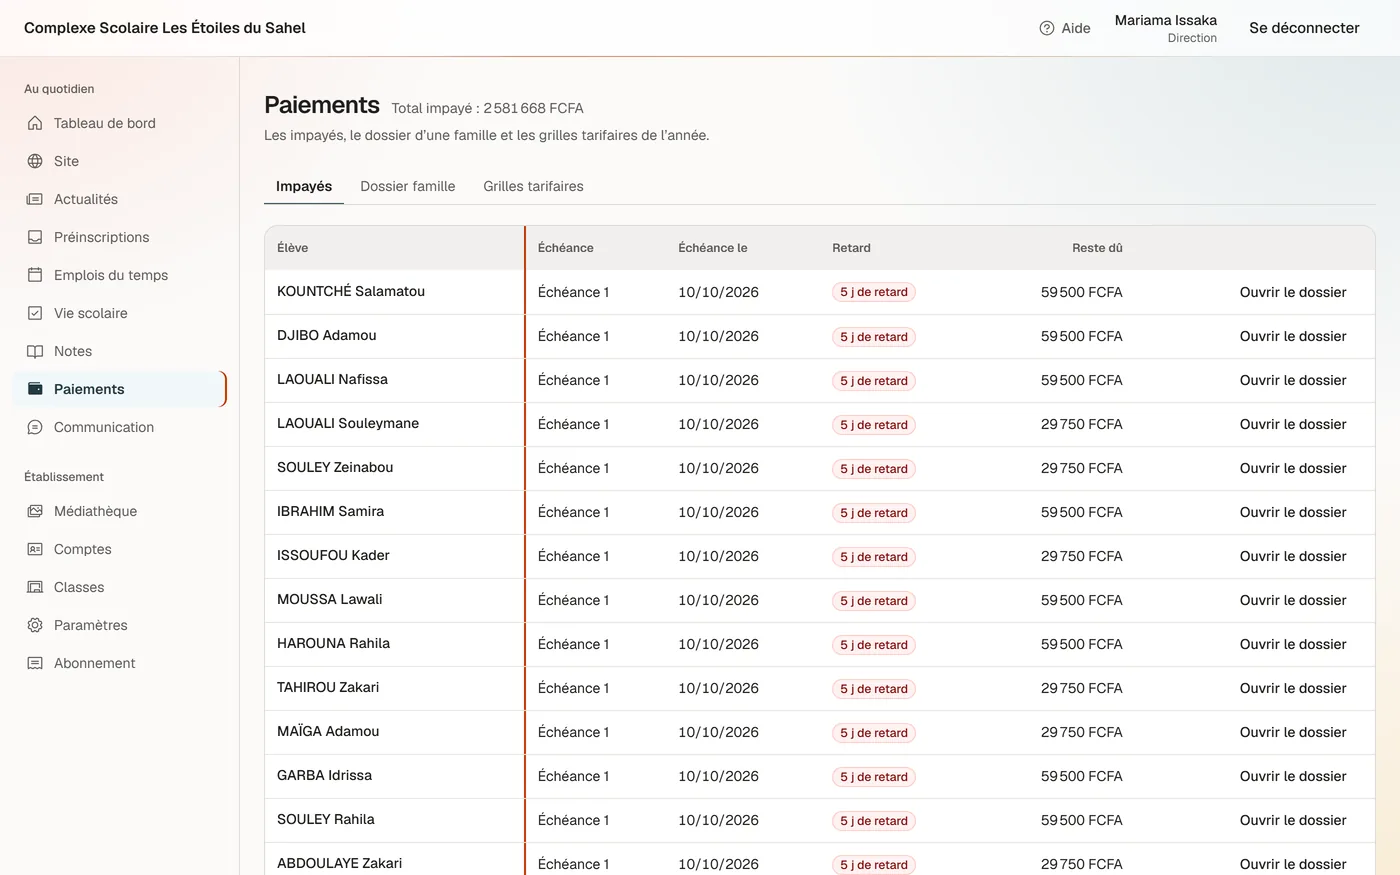Click the Médiathèque image icon
This screenshot has width=1400, height=875.
click(35, 511)
